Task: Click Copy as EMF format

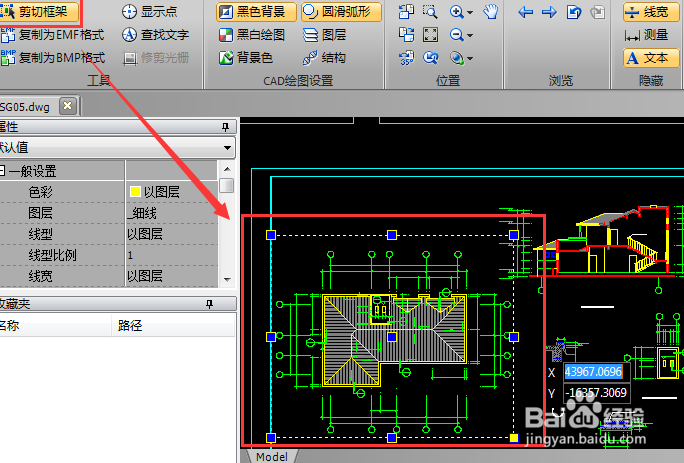Action: [52, 34]
